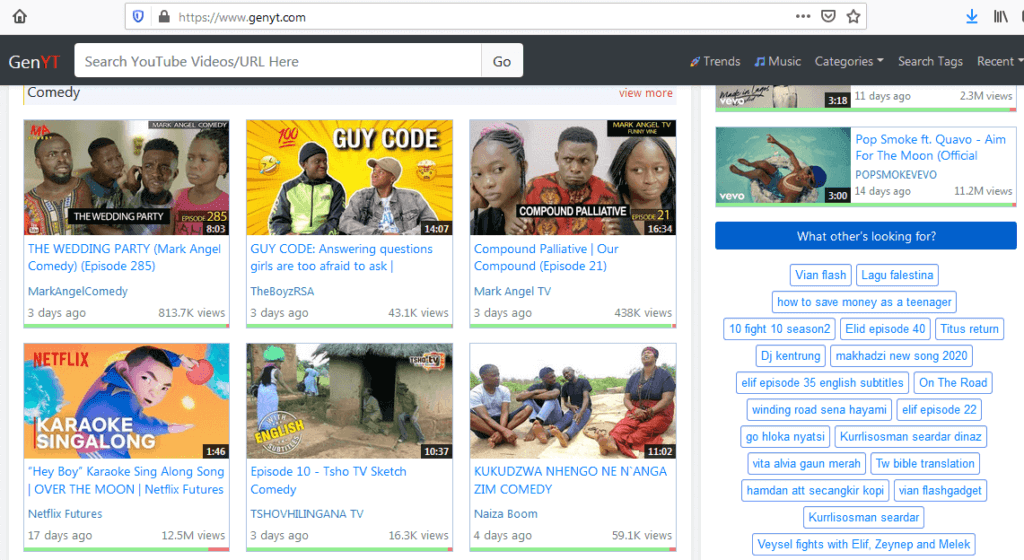
Task: Click TSHOVHILINGANA TV channel name
Action: pos(307,514)
